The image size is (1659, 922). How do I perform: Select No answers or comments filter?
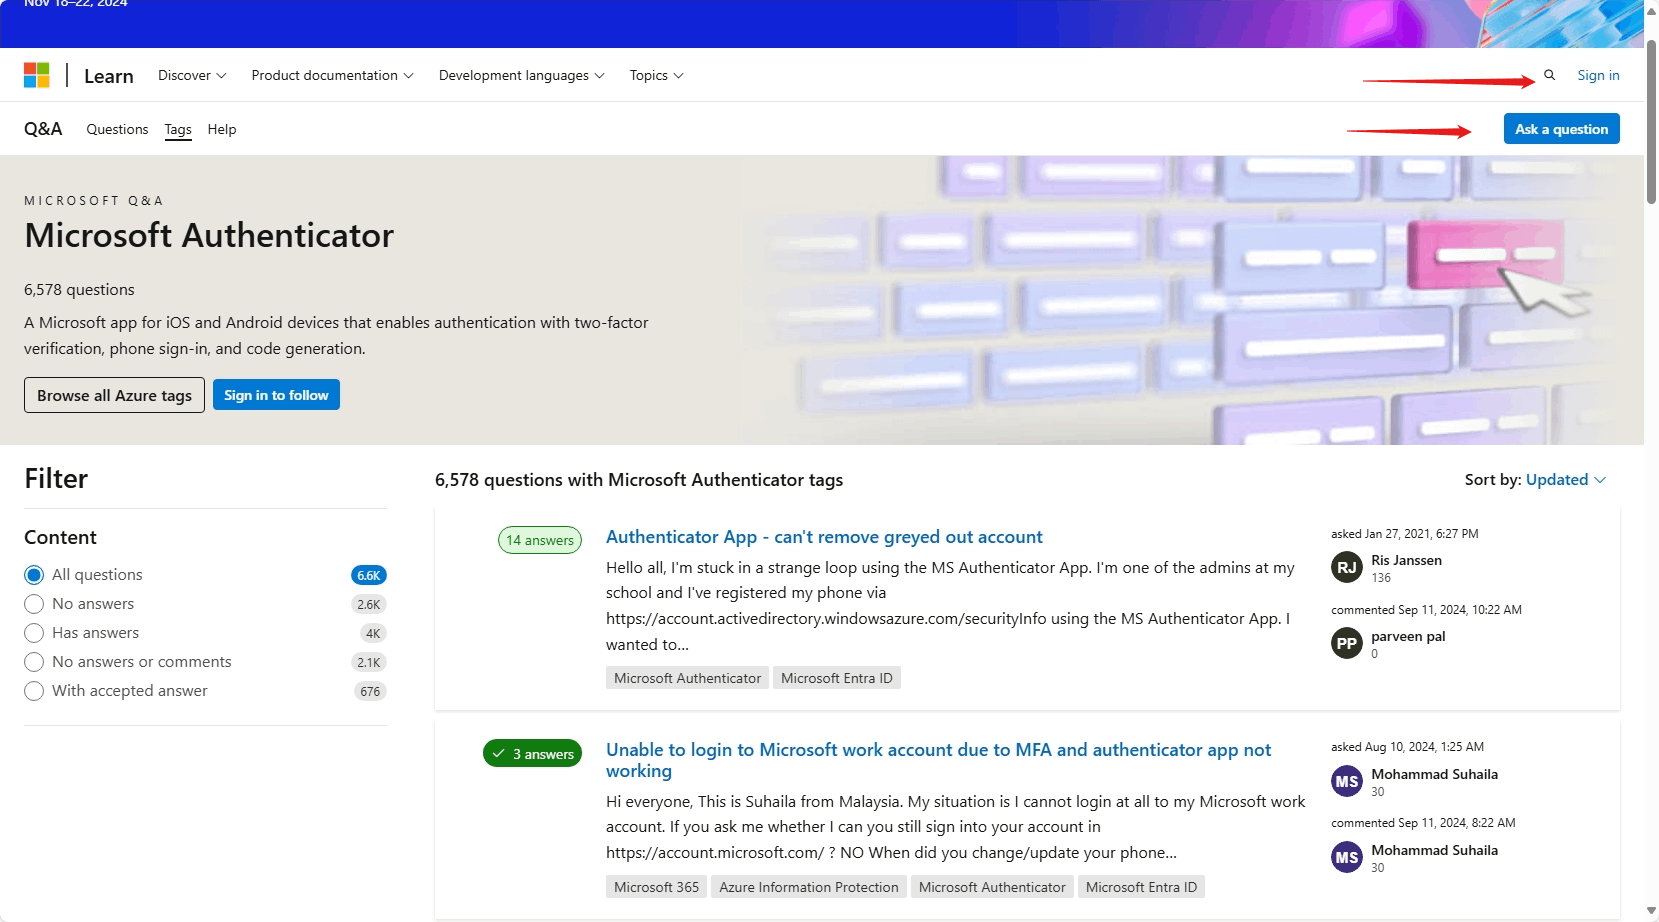click(x=34, y=662)
